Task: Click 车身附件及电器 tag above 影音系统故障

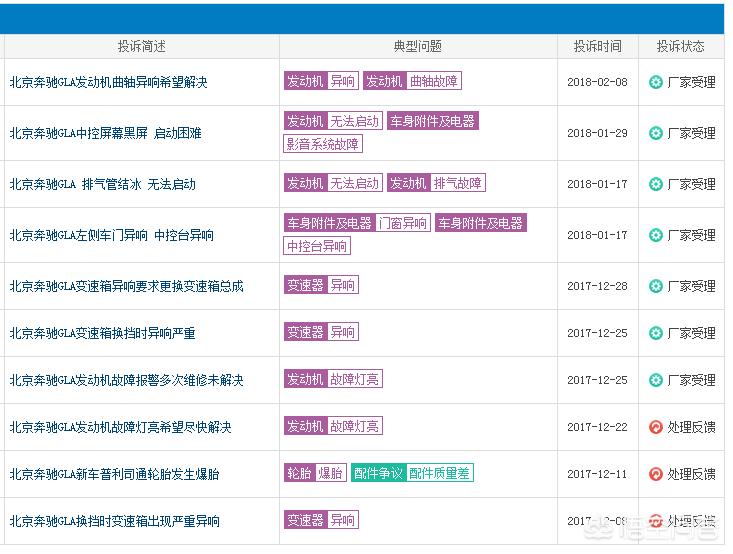Action: 433,121
